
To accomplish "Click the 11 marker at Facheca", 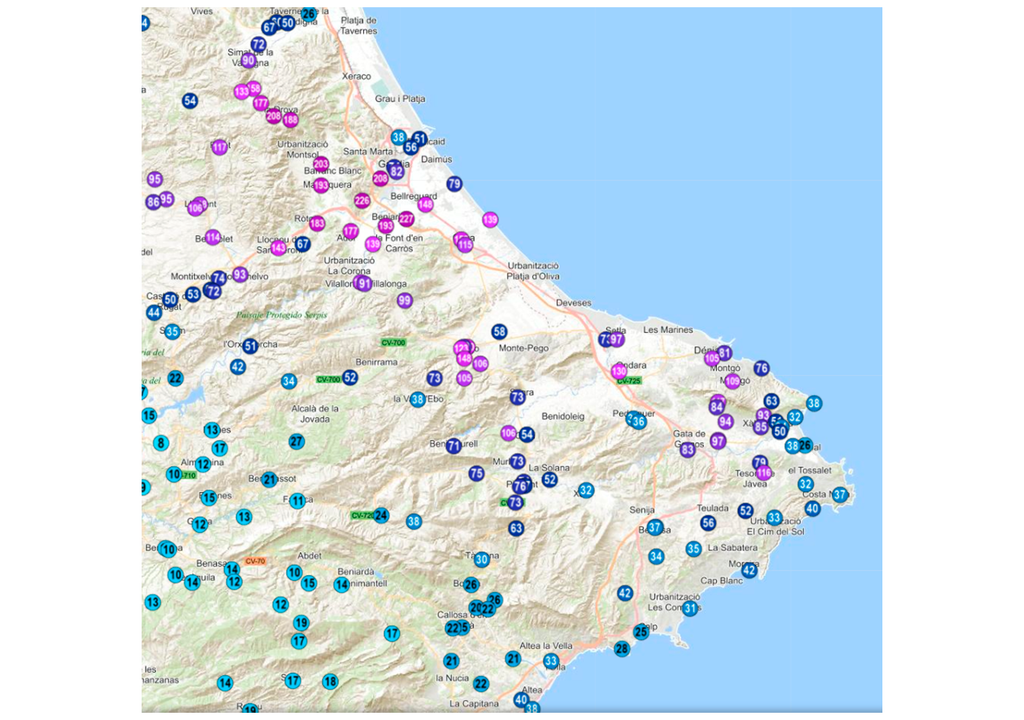I will (297, 501).
